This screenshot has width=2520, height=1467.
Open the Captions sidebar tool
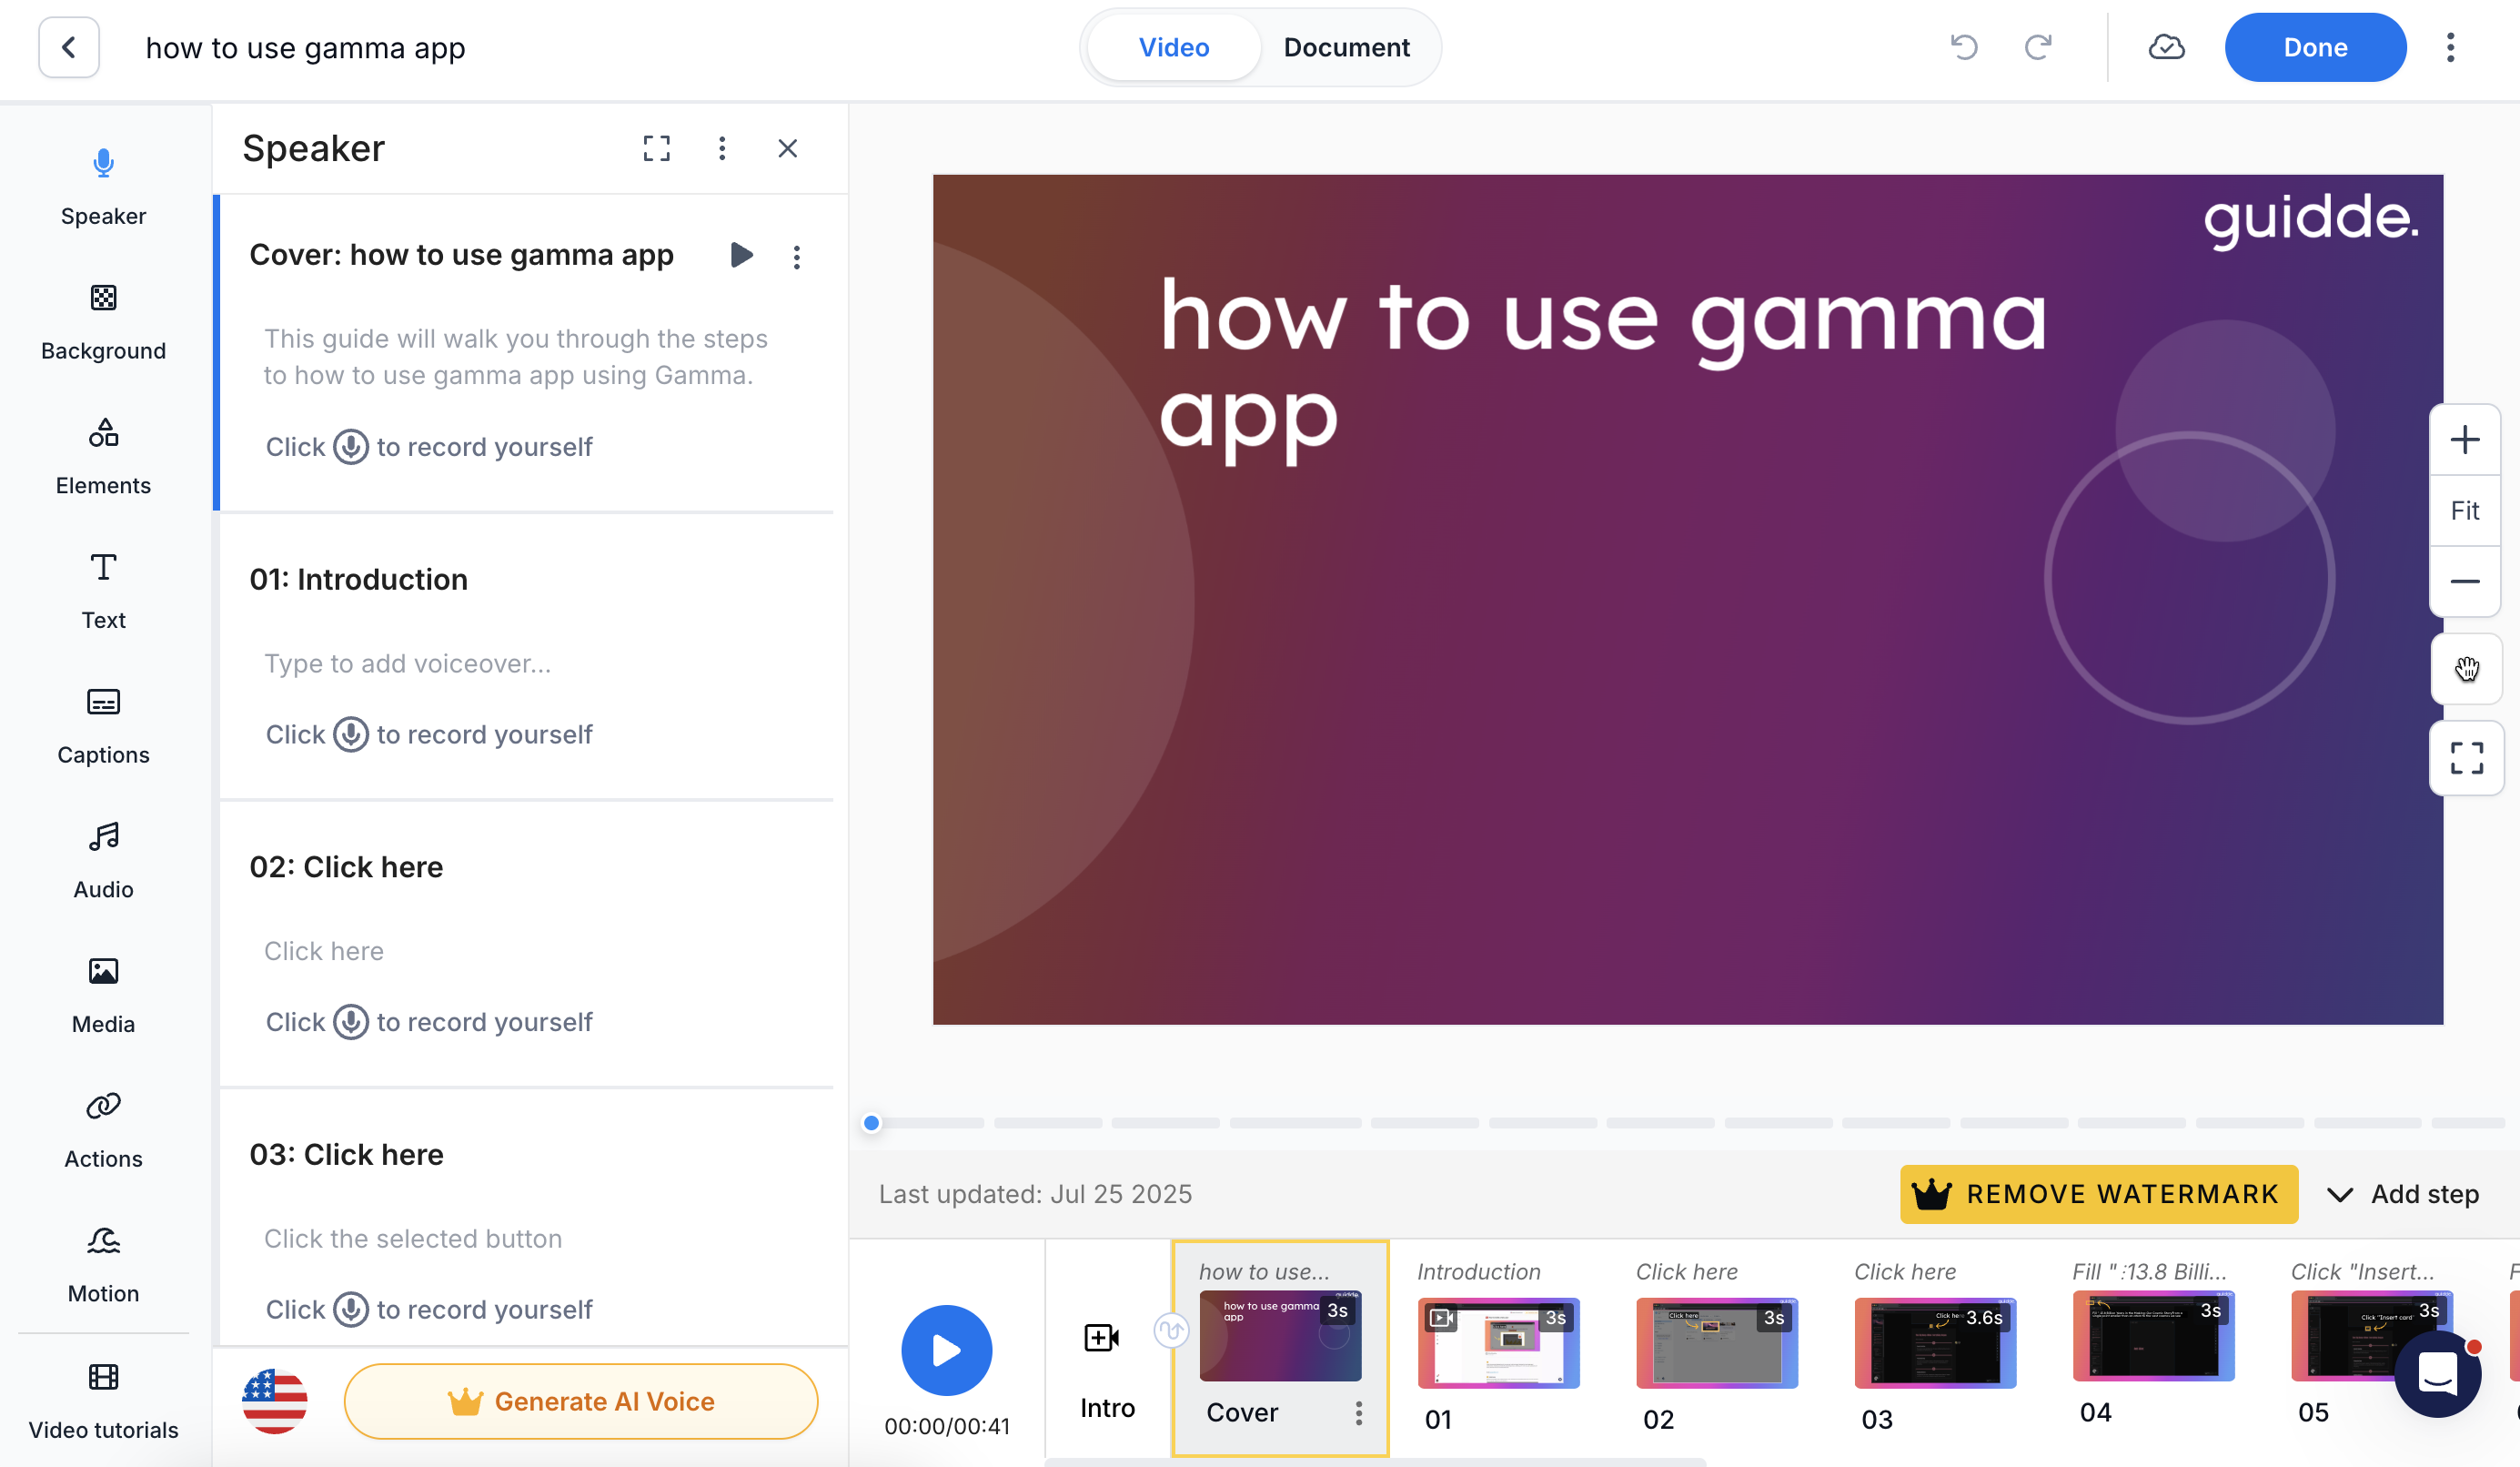[103, 727]
